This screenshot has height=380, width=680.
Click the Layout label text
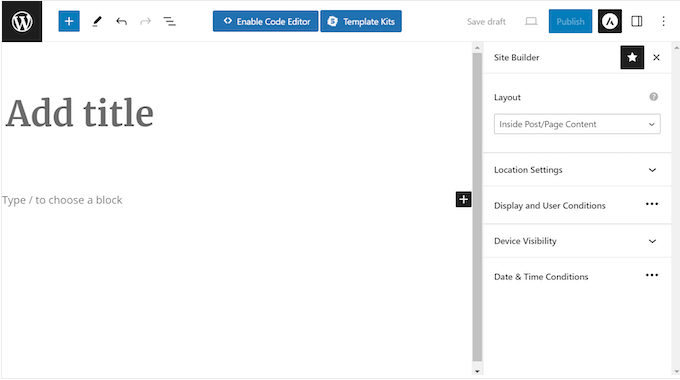point(507,97)
